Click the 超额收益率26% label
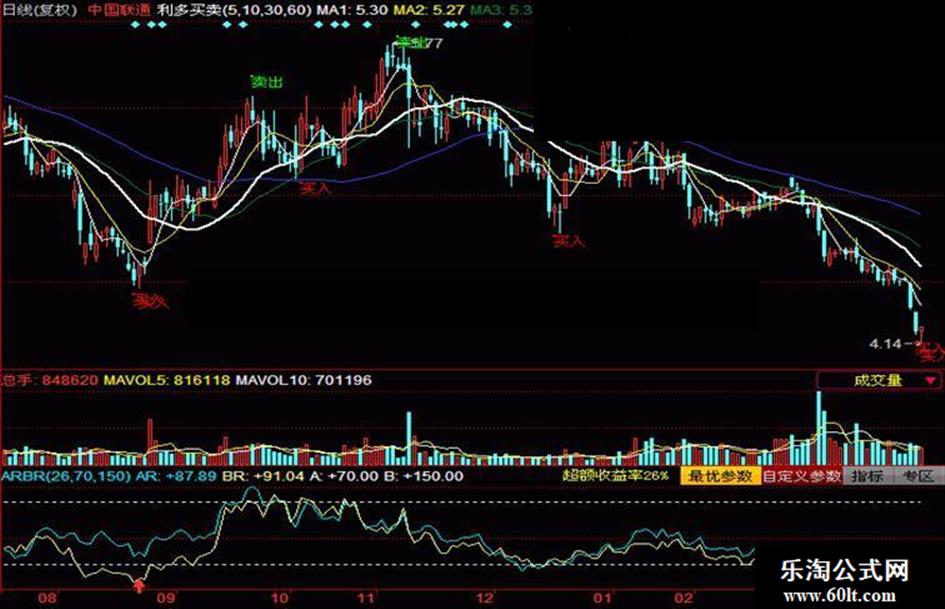The width and height of the screenshot is (945, 609). coord(615,475)
